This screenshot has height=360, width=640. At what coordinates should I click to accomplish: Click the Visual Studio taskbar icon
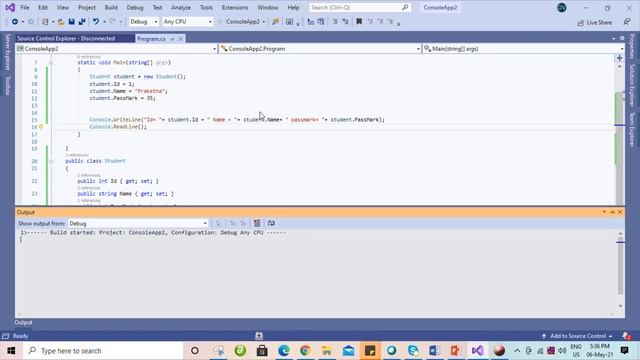(477, 351)
